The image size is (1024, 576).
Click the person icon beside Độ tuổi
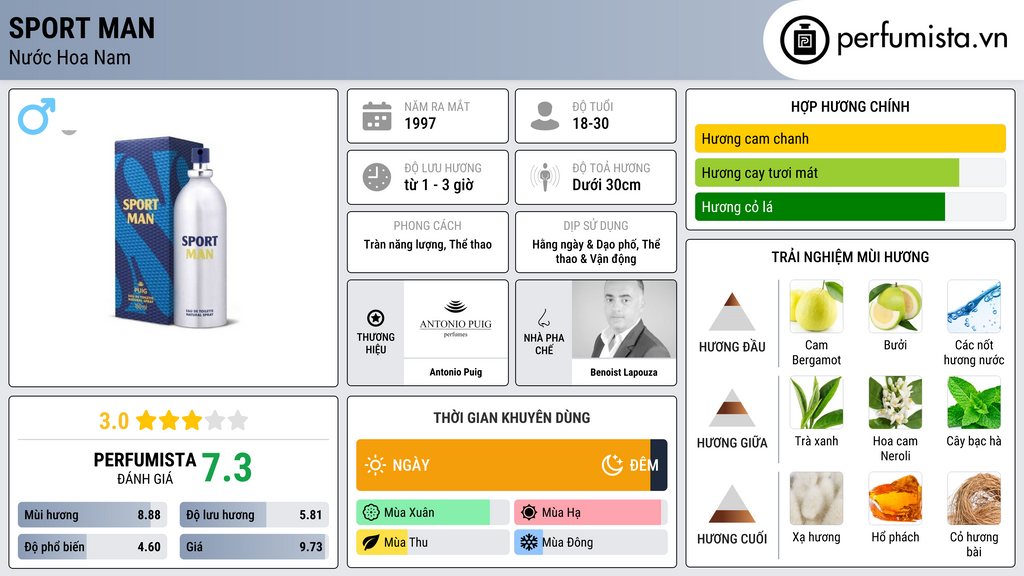[x=545, y=116]
